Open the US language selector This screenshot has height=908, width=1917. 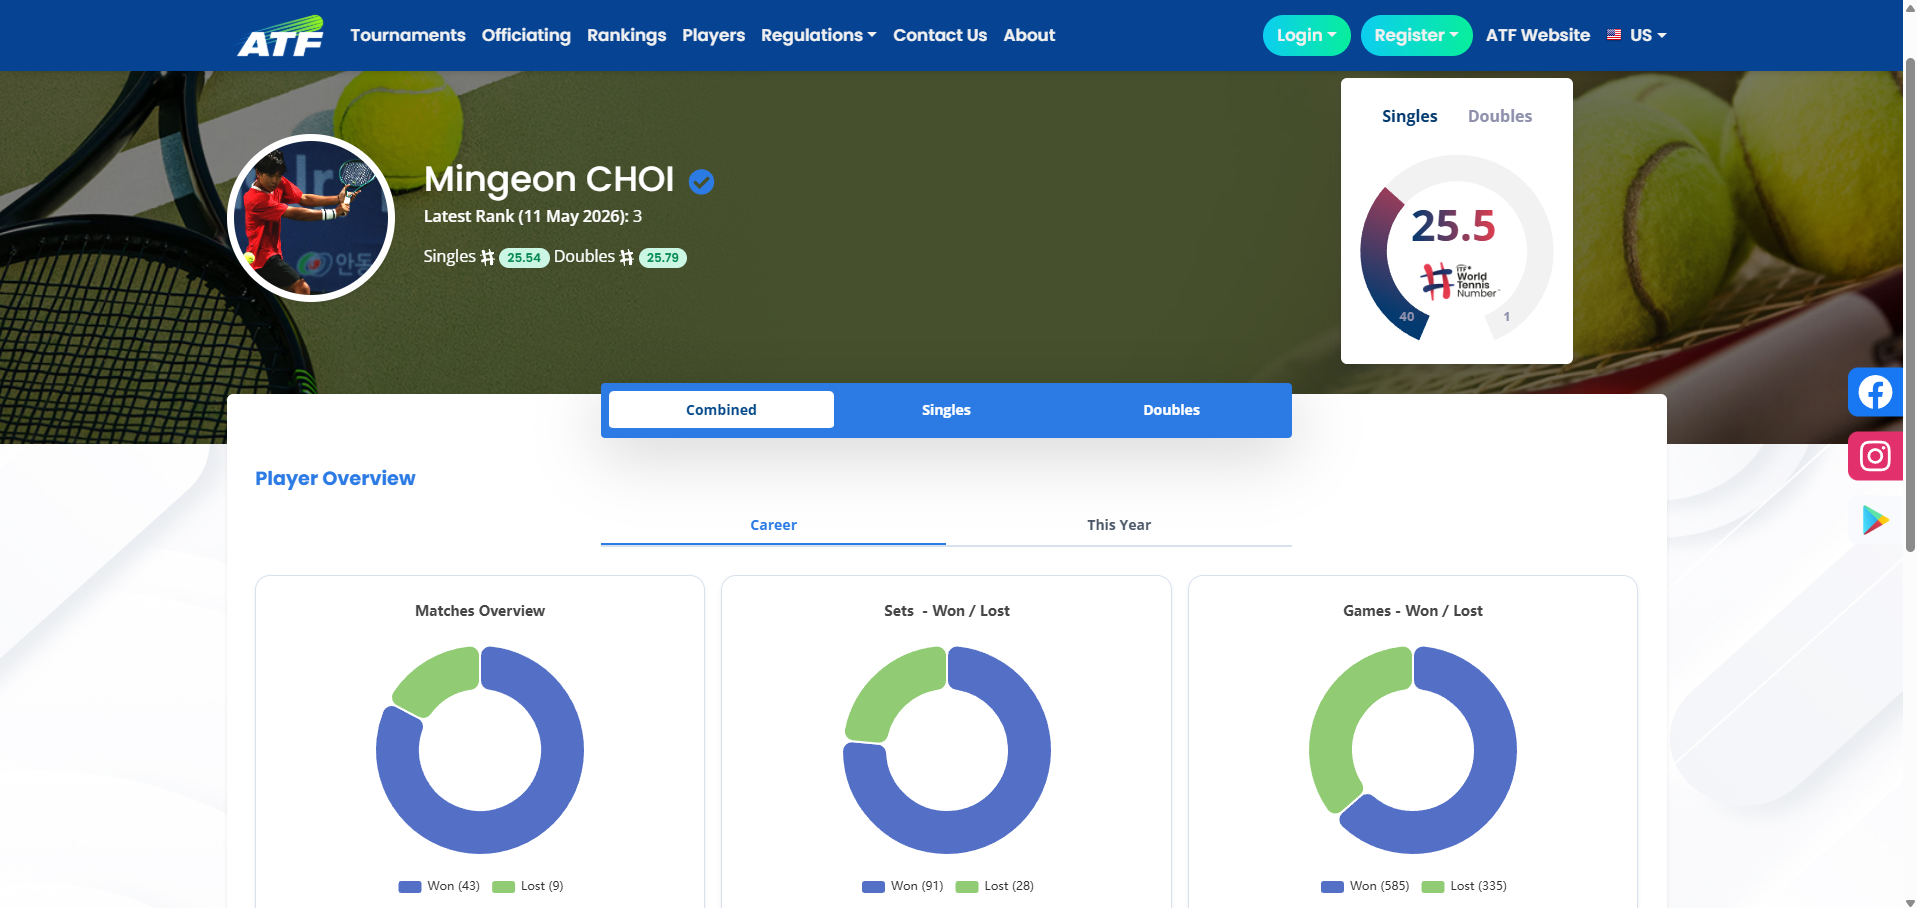coord(1637,35)
